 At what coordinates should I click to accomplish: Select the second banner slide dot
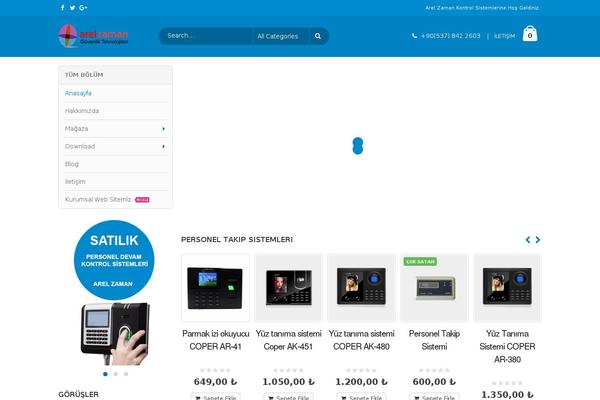pyautogui.click(x=116, y=374)
